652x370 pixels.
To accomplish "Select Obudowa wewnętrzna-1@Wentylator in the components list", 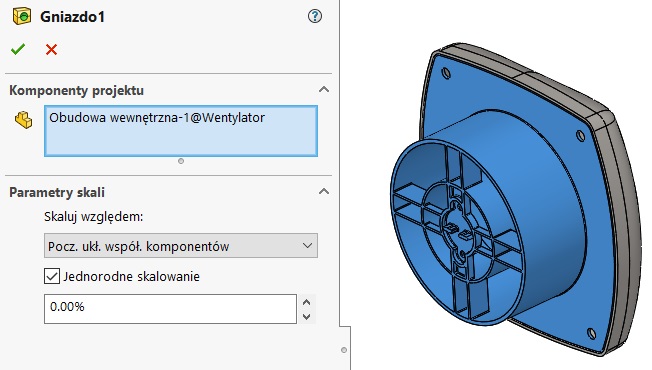I will point(157,118).
